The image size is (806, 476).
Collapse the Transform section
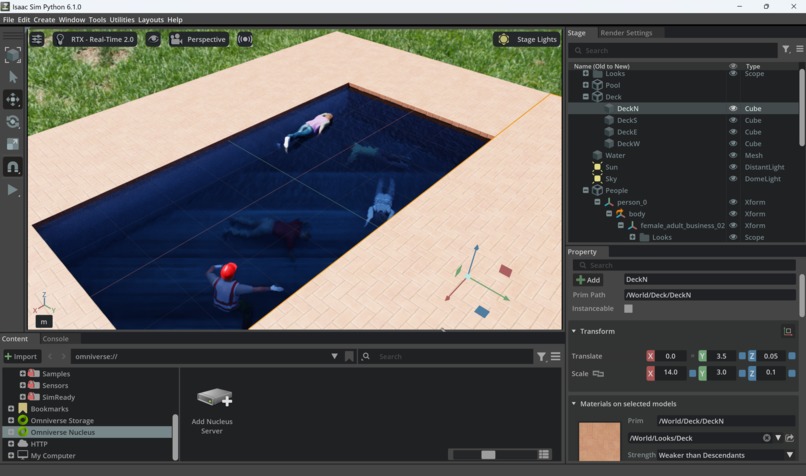(x=574, y=331)
